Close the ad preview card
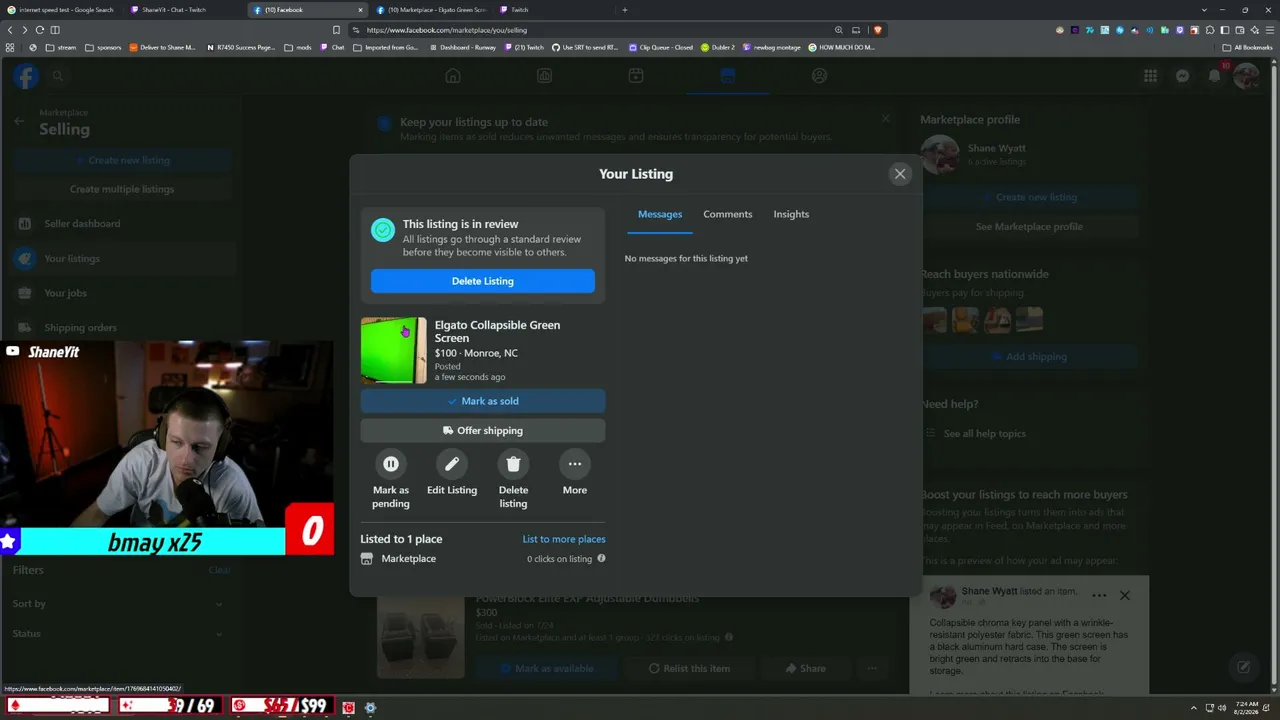This screenshot has width=1280, height=720. pos(1125,596)
